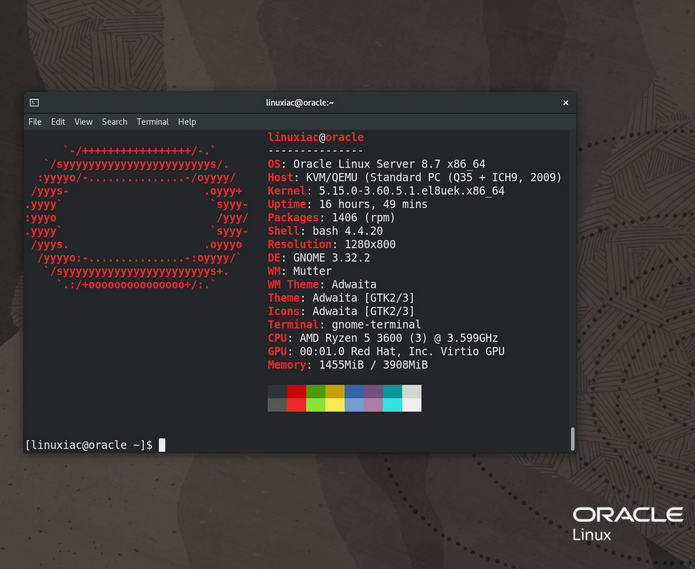
Task: Click the GPU line Red Hat Virtio GPU
Action: [386, 351]
